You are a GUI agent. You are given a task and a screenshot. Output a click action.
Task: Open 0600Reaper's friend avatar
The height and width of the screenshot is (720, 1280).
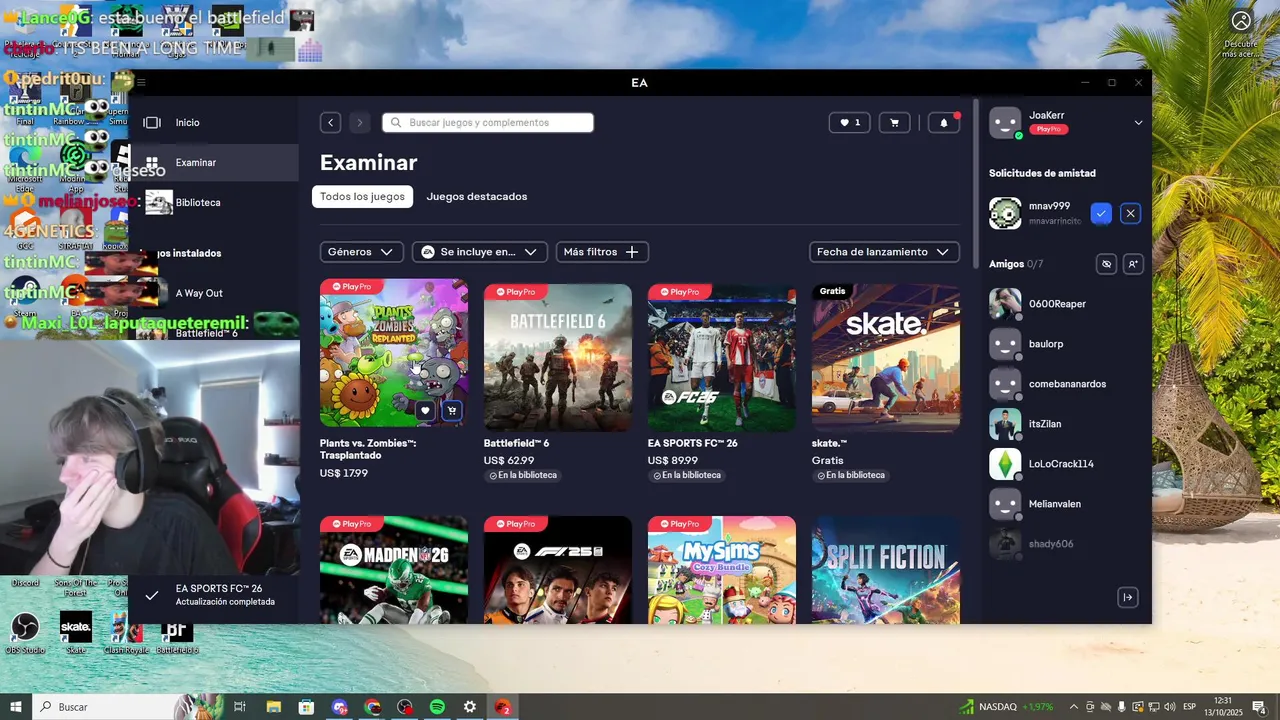tap(1005, 304)
